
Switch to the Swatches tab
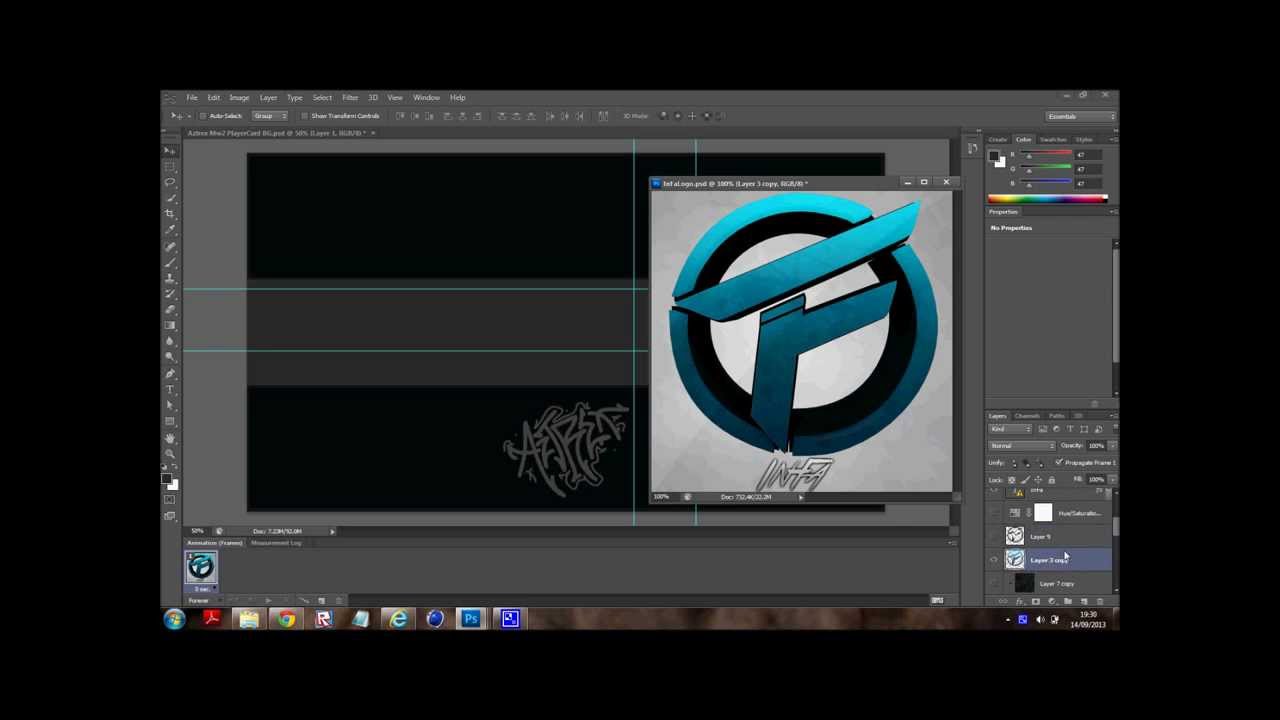[1053, 139]
